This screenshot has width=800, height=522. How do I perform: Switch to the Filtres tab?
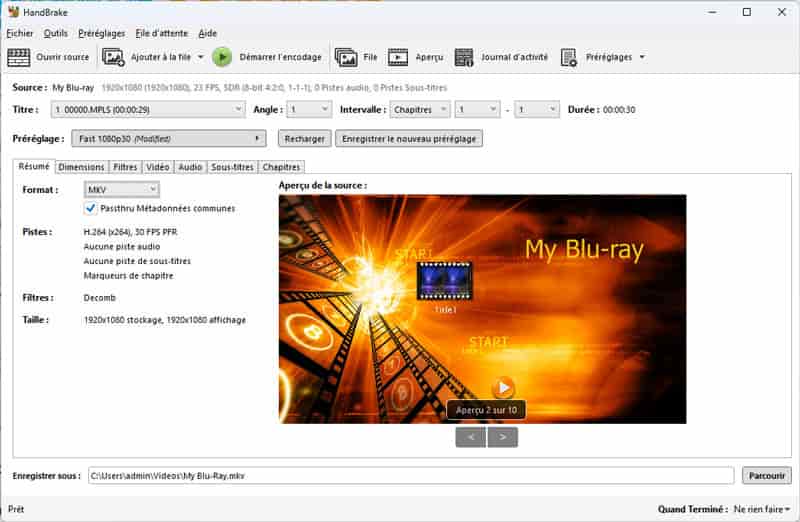point(125,167)
